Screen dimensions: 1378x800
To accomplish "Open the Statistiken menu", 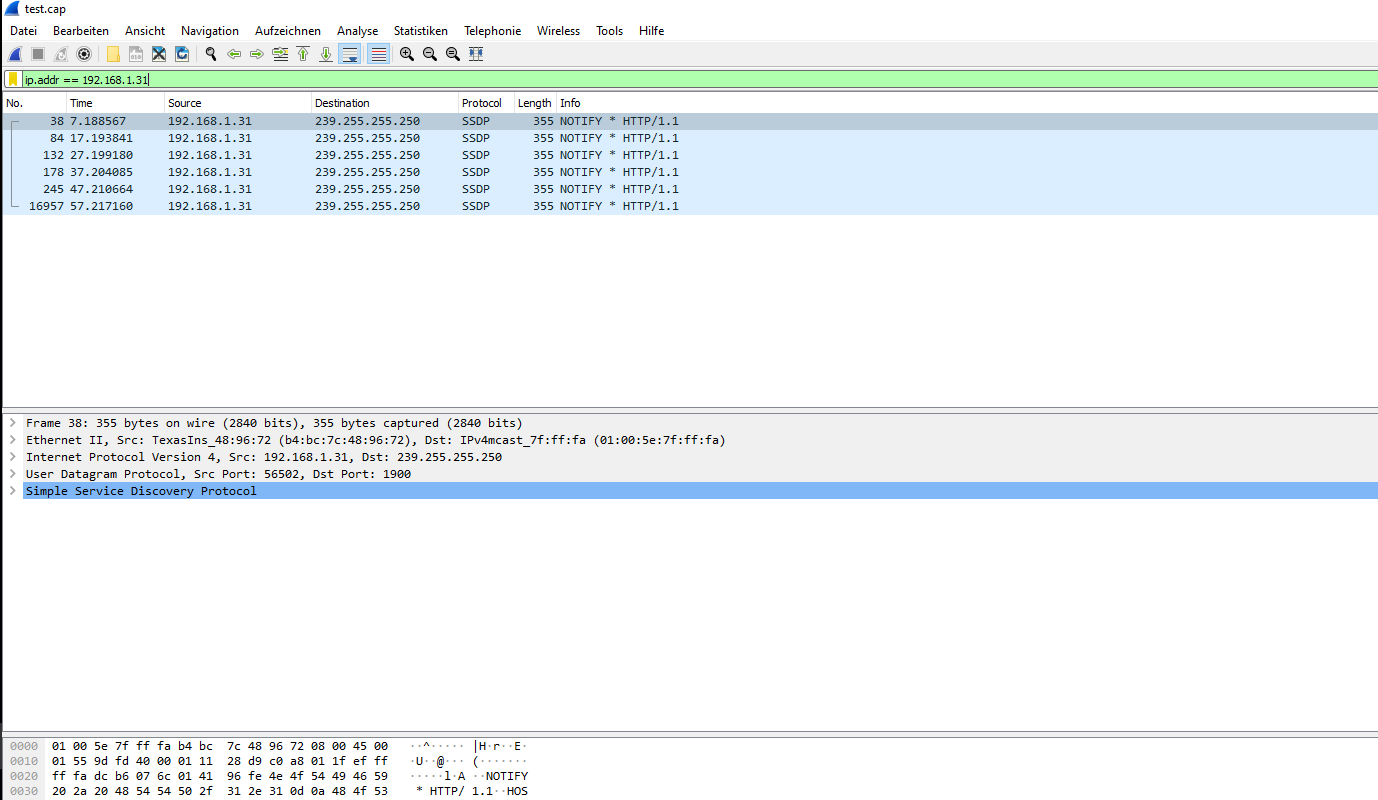I will (420, 31).
